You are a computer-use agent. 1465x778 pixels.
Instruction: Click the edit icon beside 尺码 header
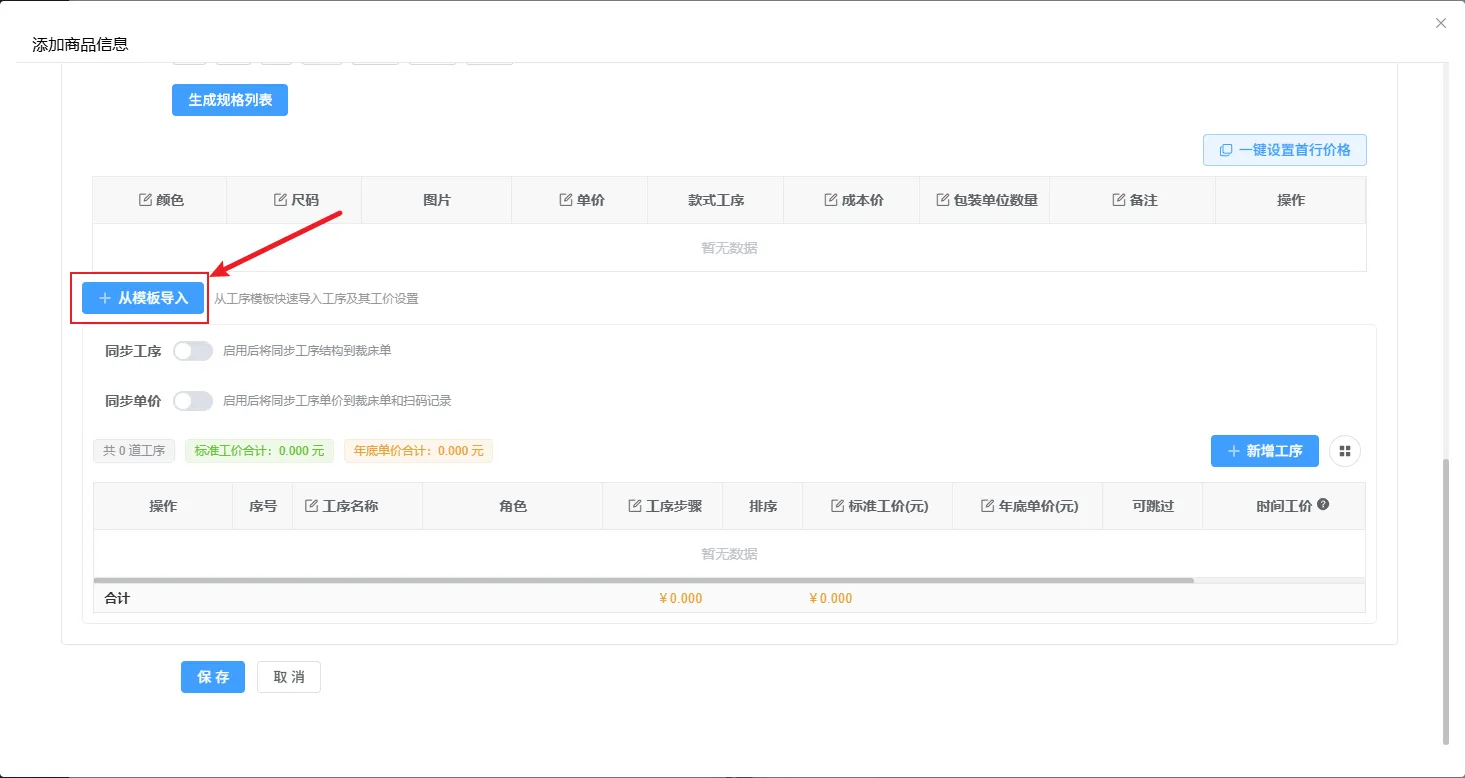[x=280, y=200]
